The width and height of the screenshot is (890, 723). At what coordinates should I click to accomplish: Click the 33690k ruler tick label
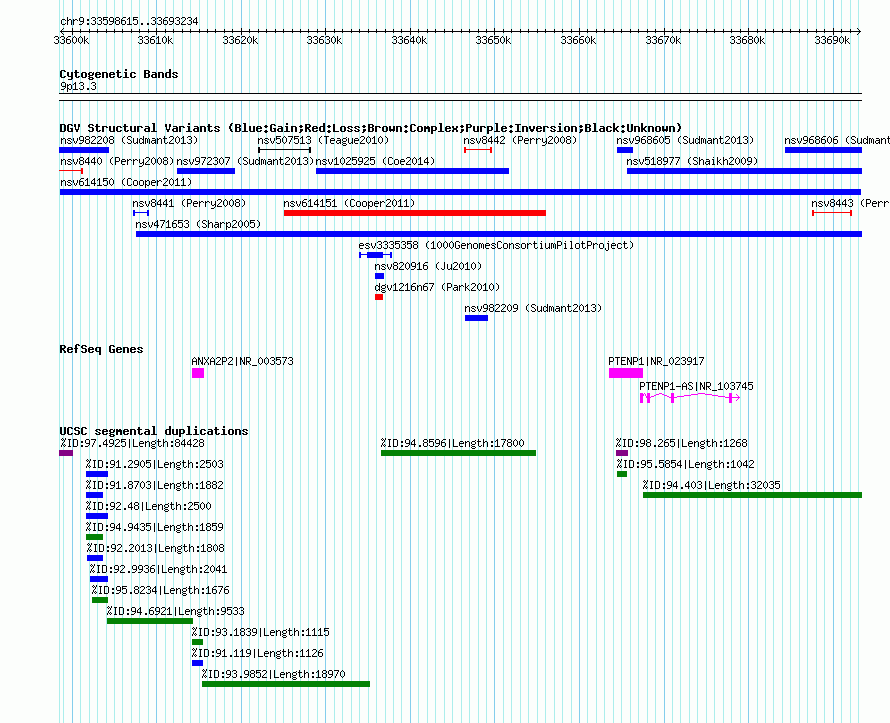point(832,40)
